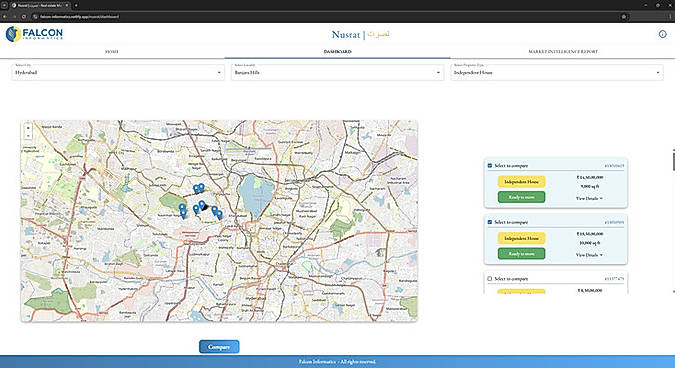
Task: Open a new browser tab
Action: [x=76, y=5]
